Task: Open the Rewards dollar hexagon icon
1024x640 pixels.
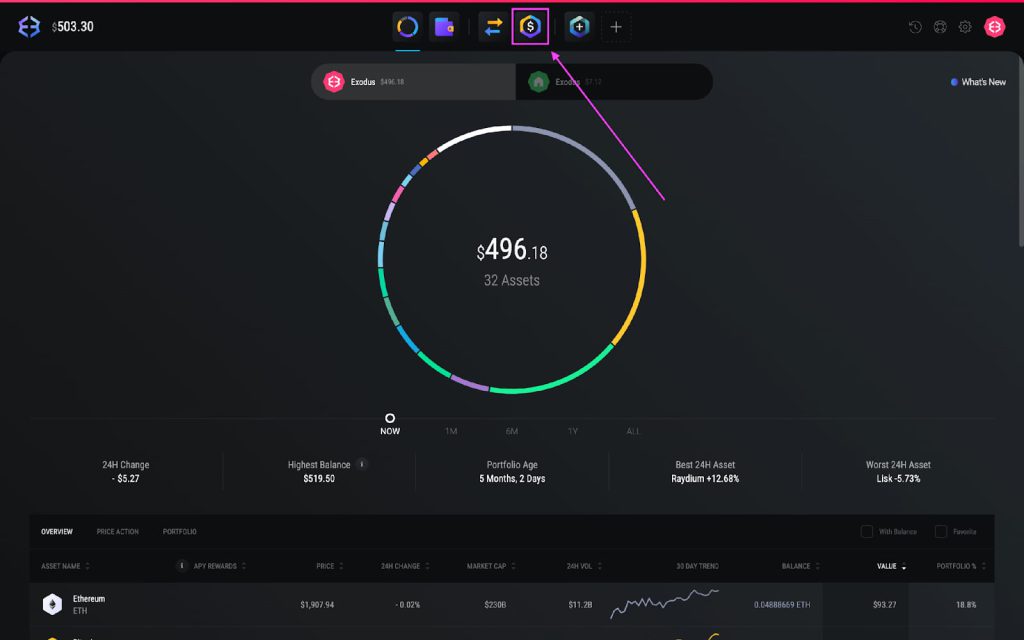Action: coord(530,27)
